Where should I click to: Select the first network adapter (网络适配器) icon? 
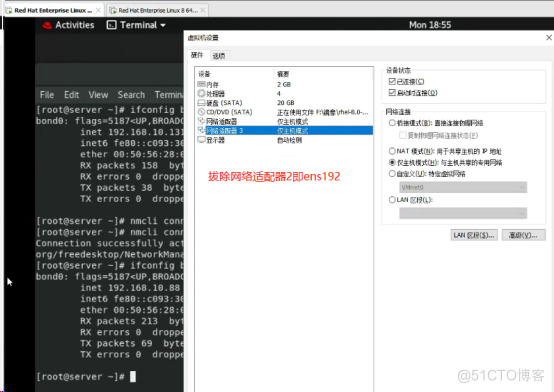201,121
